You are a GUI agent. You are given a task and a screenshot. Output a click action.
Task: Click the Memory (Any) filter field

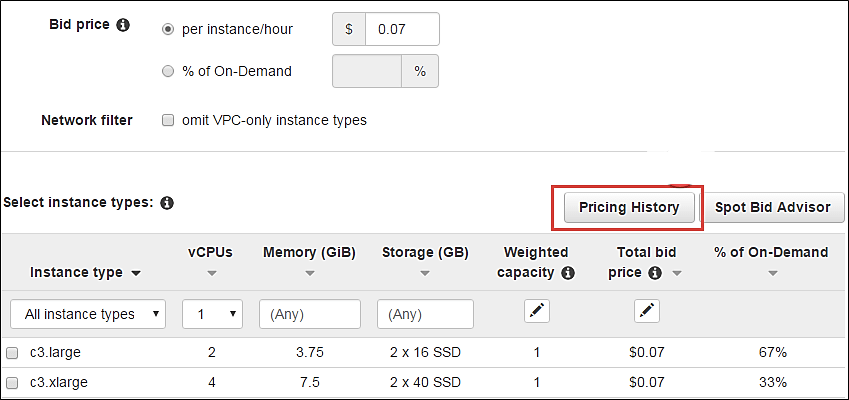(309, 314)
